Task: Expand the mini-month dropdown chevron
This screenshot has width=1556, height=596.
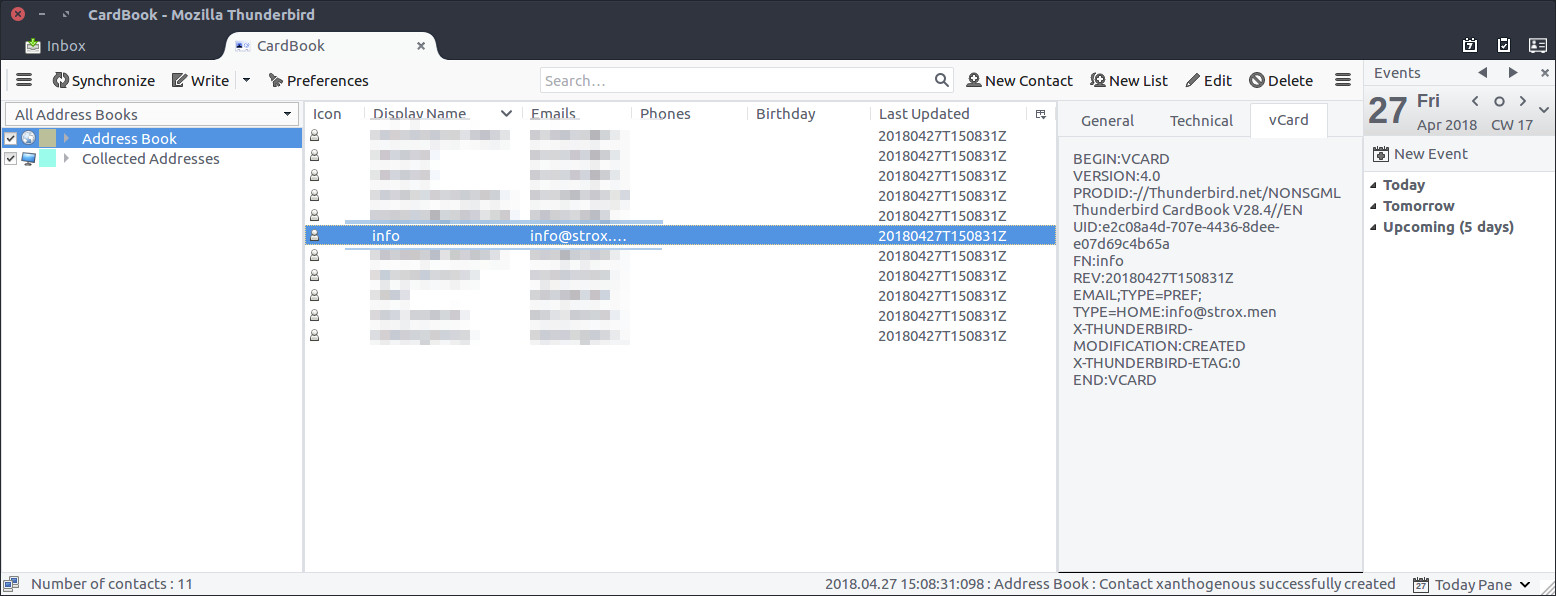Action: pos(1544,110)
